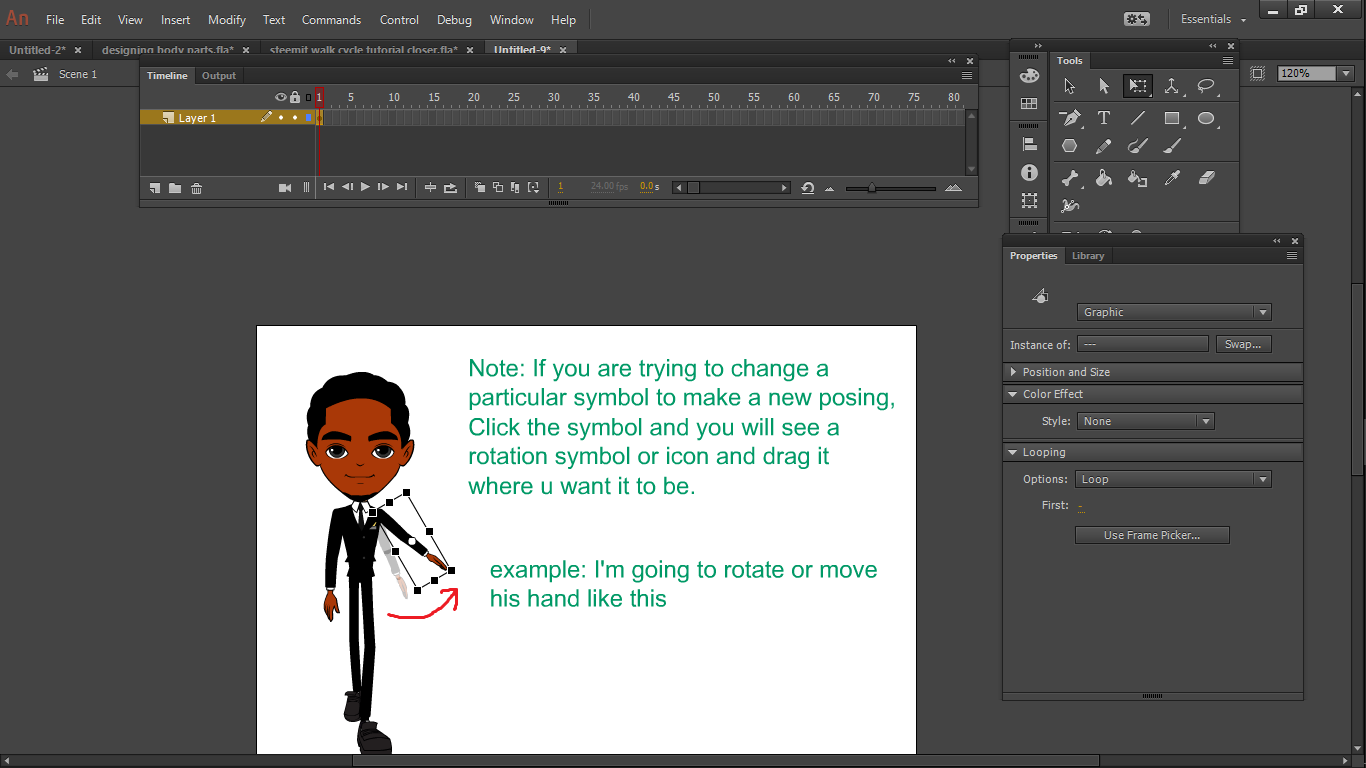
Task: Open the Modify menu
Action: 227,19
